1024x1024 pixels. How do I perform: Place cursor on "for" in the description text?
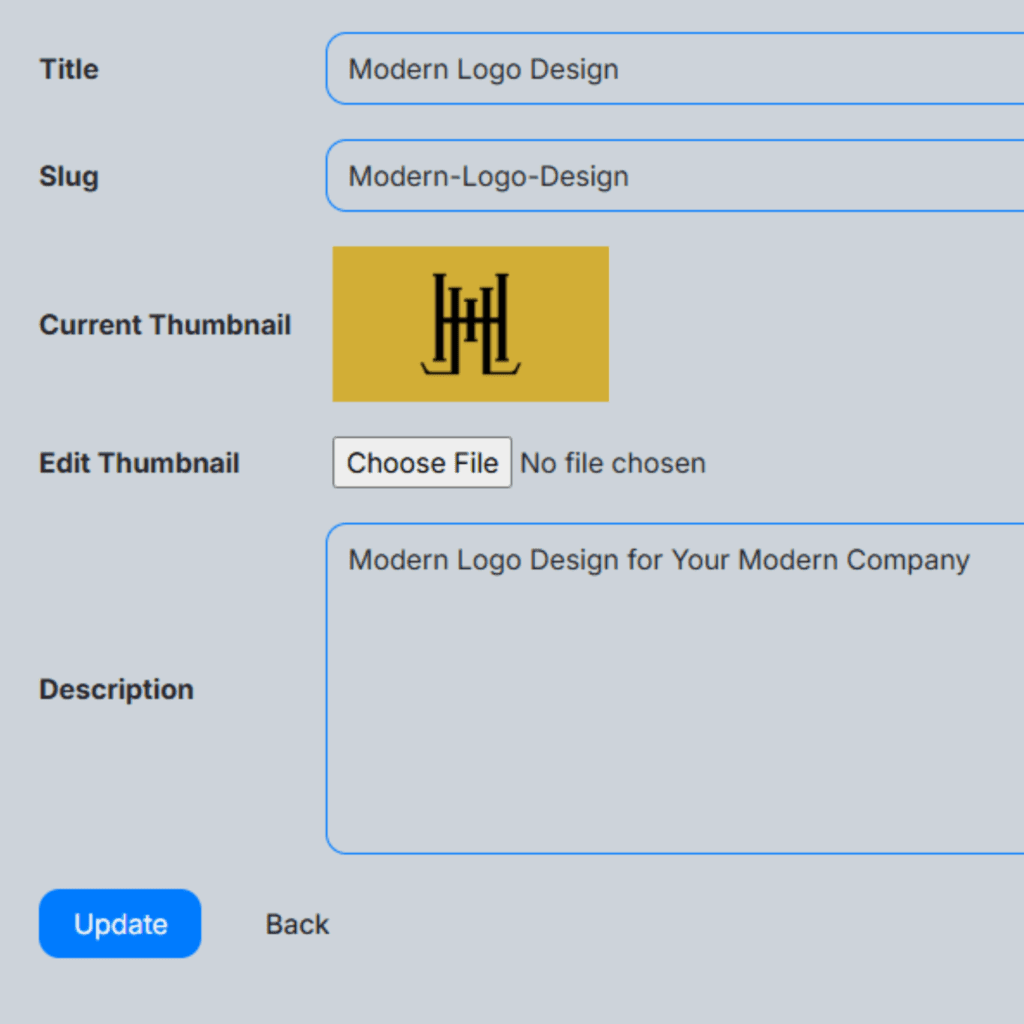click(644, 560)
